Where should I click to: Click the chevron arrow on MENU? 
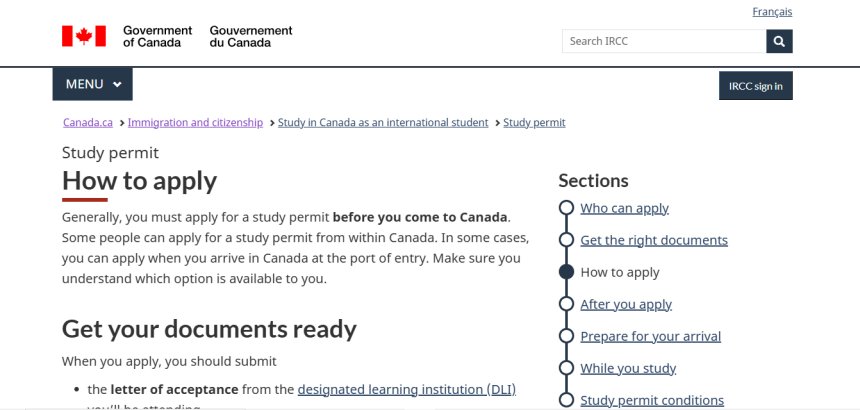[x=117, y=85]
